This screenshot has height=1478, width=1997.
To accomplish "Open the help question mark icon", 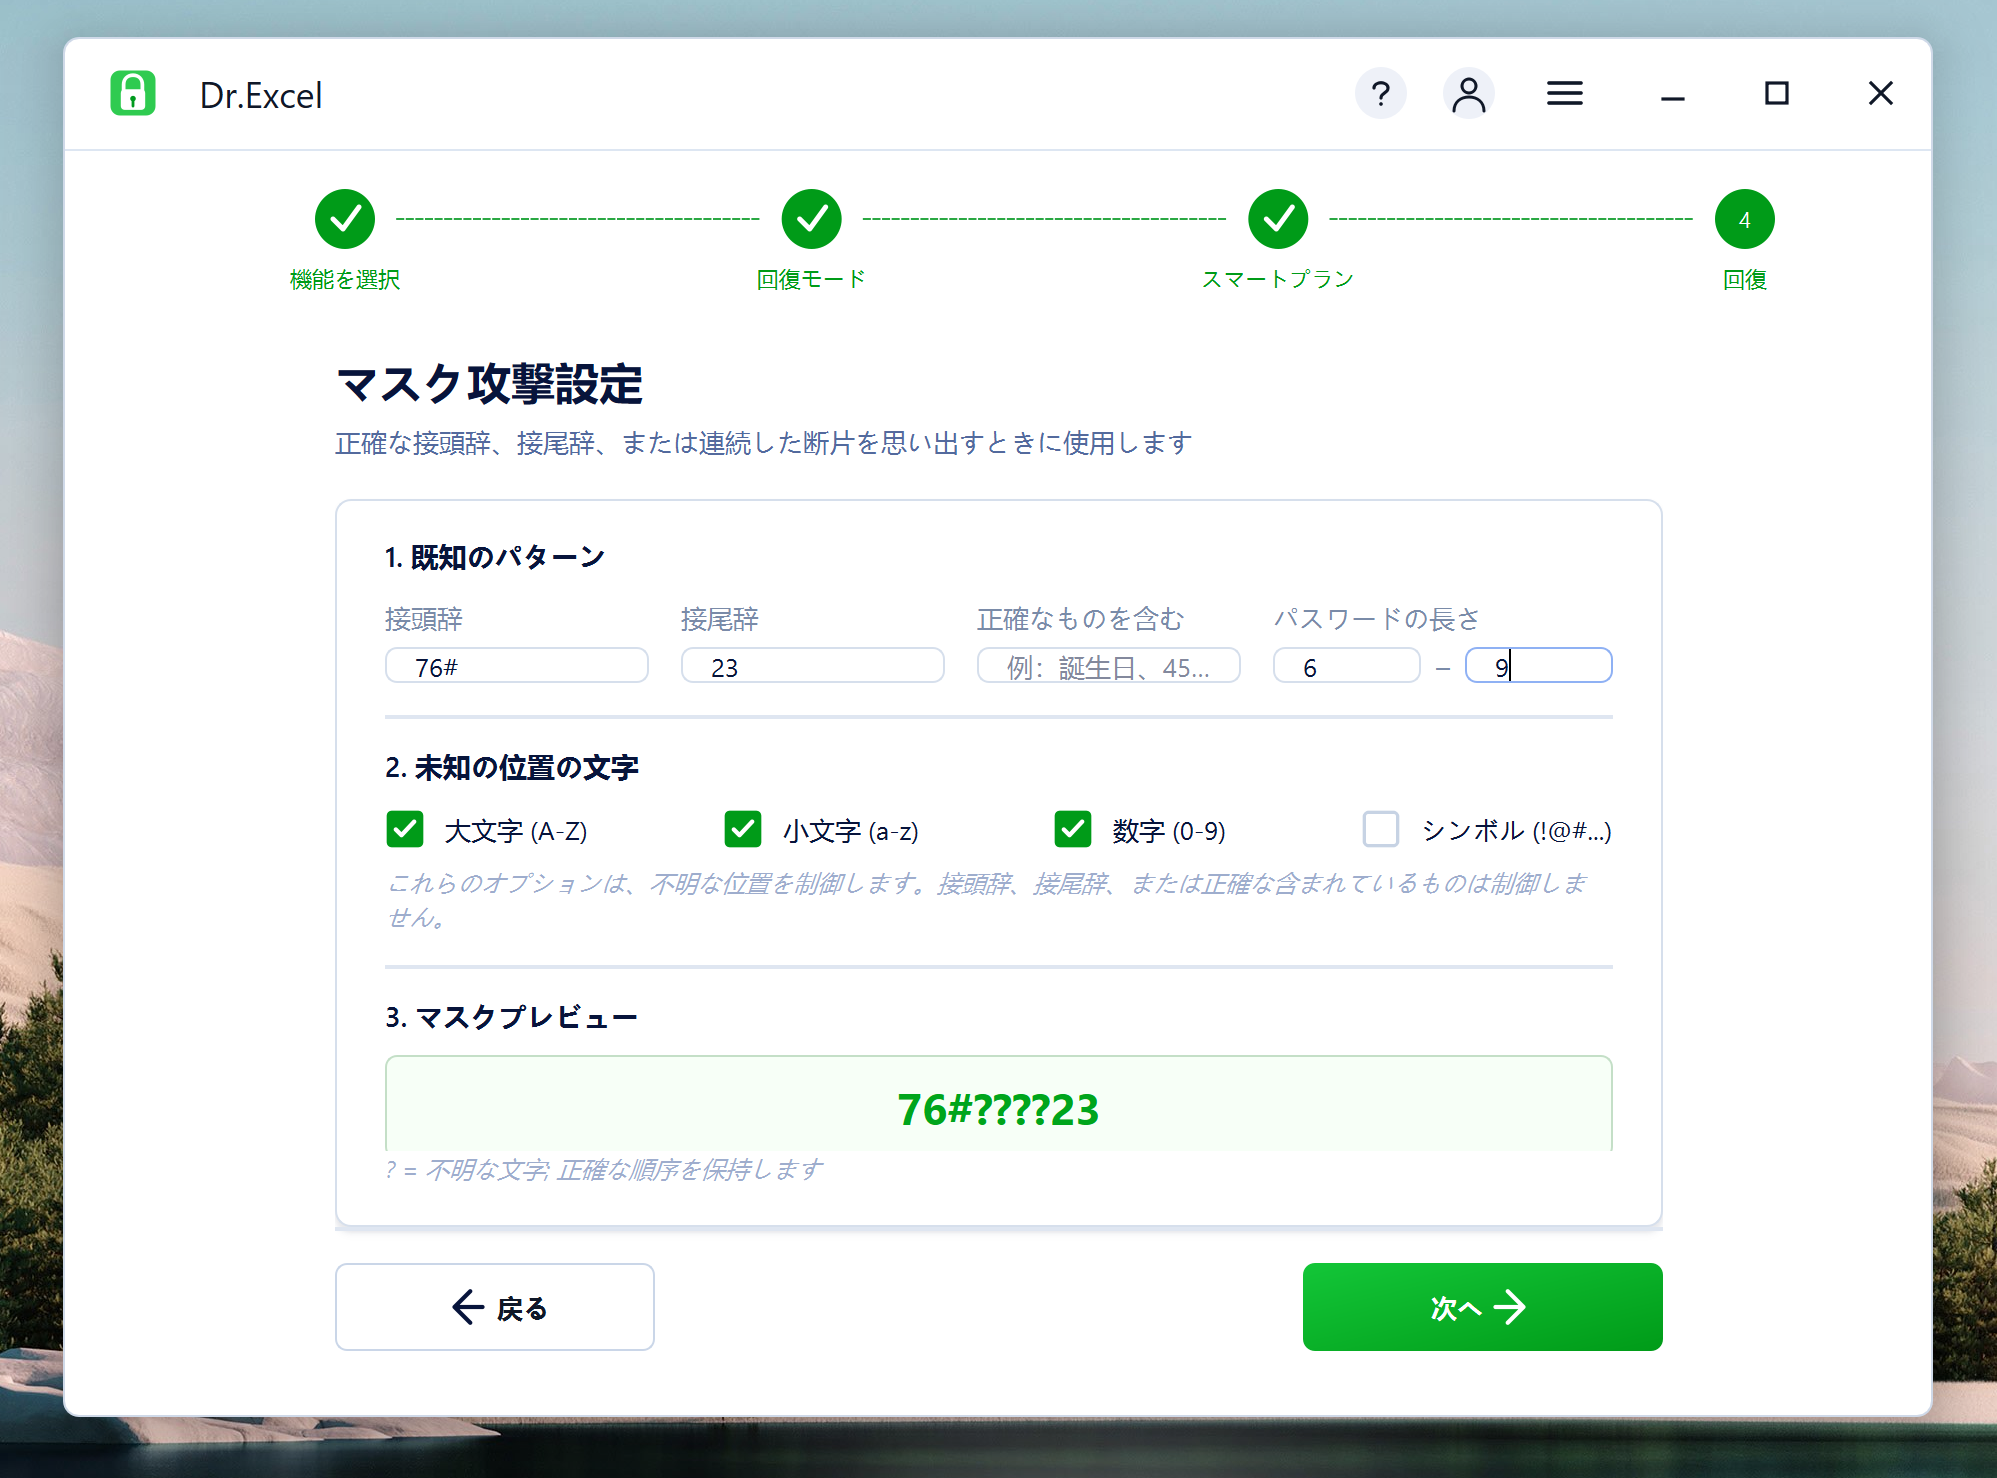I will point(1380,94).
